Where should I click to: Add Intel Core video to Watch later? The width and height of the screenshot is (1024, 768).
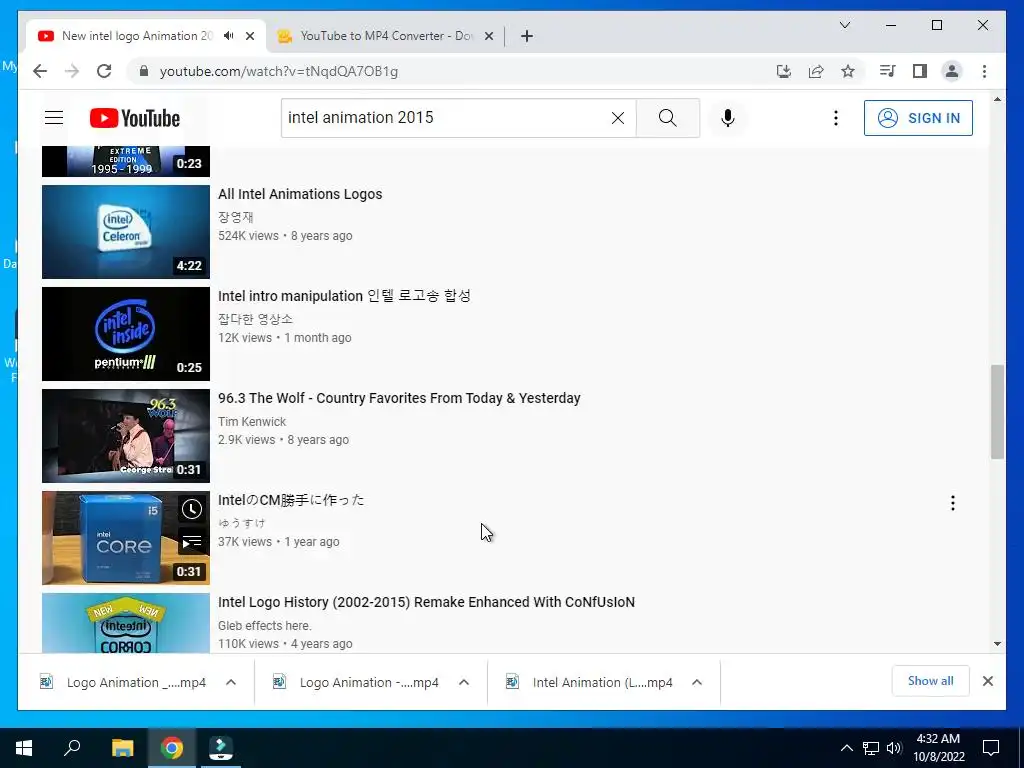[191, 509]
